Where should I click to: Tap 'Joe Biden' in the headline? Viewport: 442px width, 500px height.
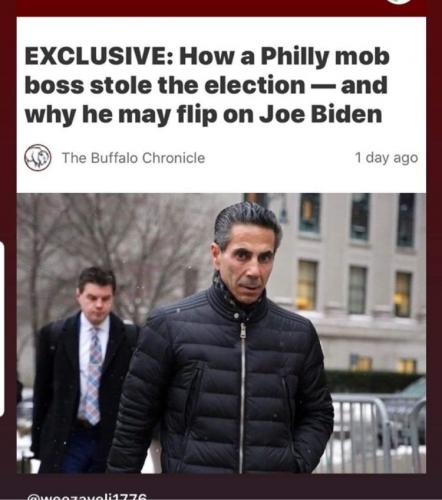point(320,114)
